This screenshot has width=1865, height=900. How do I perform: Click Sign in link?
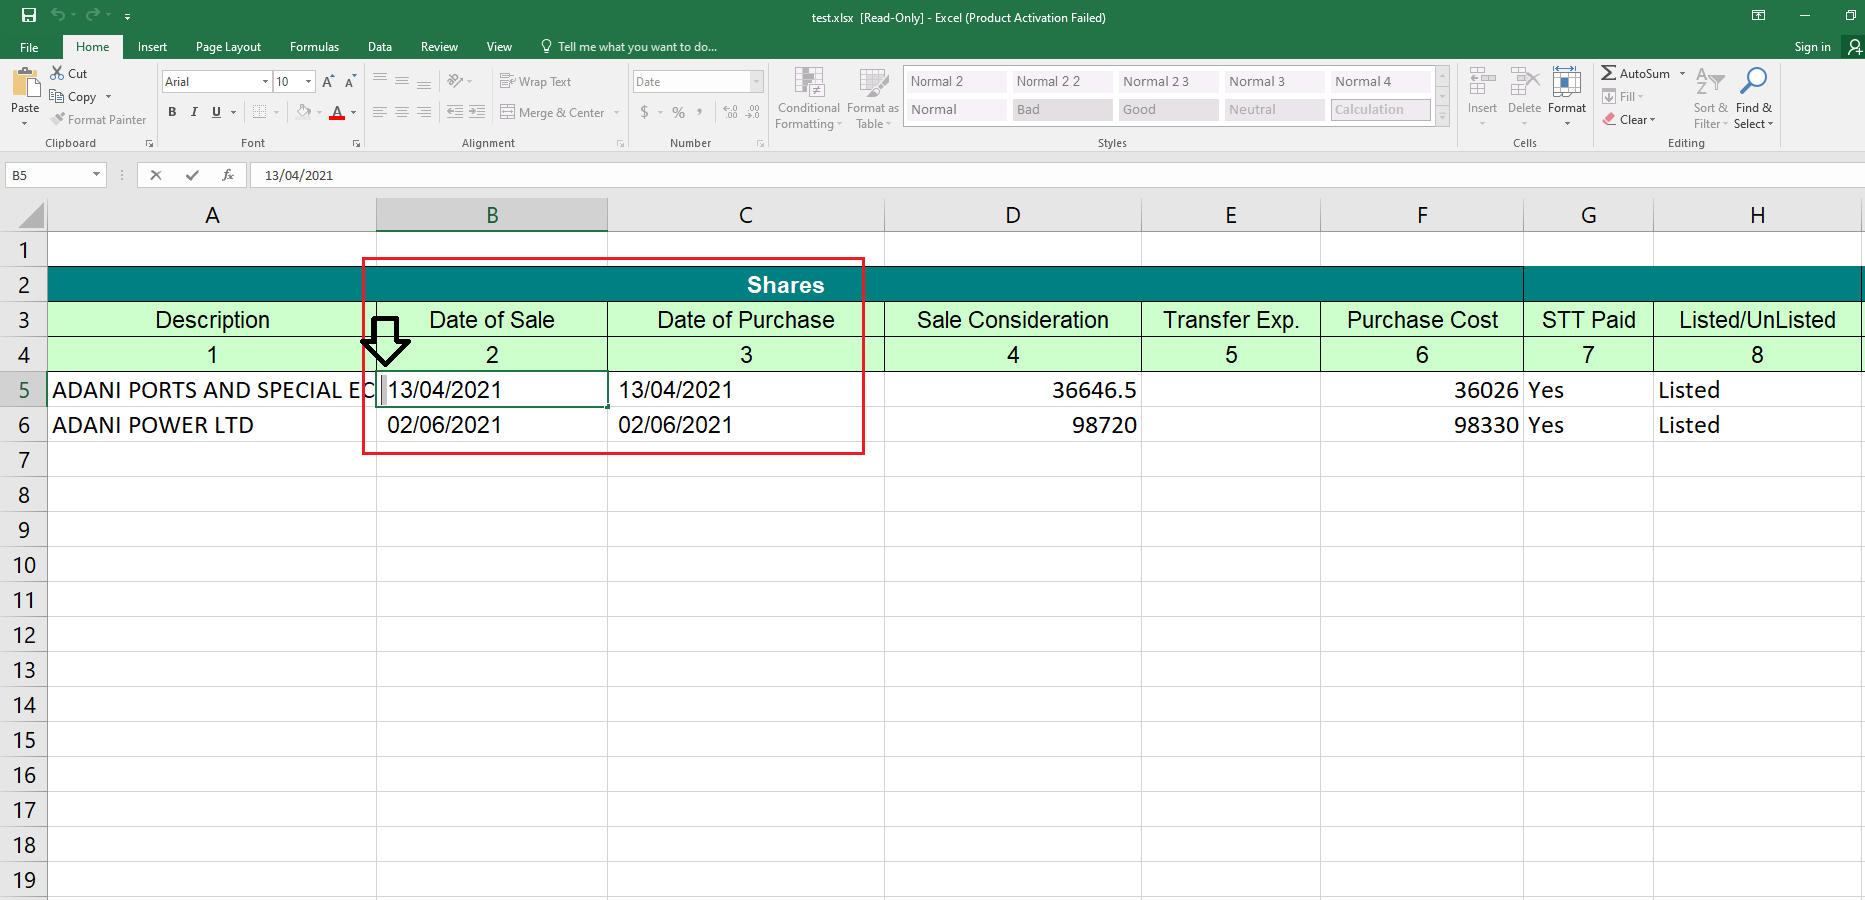1812,47
